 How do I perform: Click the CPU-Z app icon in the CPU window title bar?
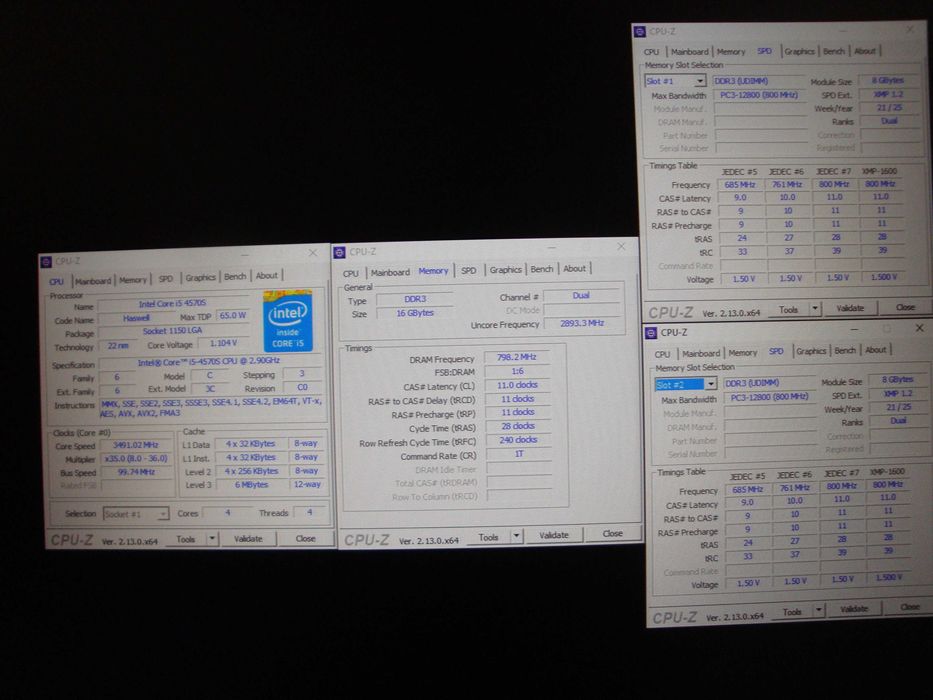click(46, 262)
